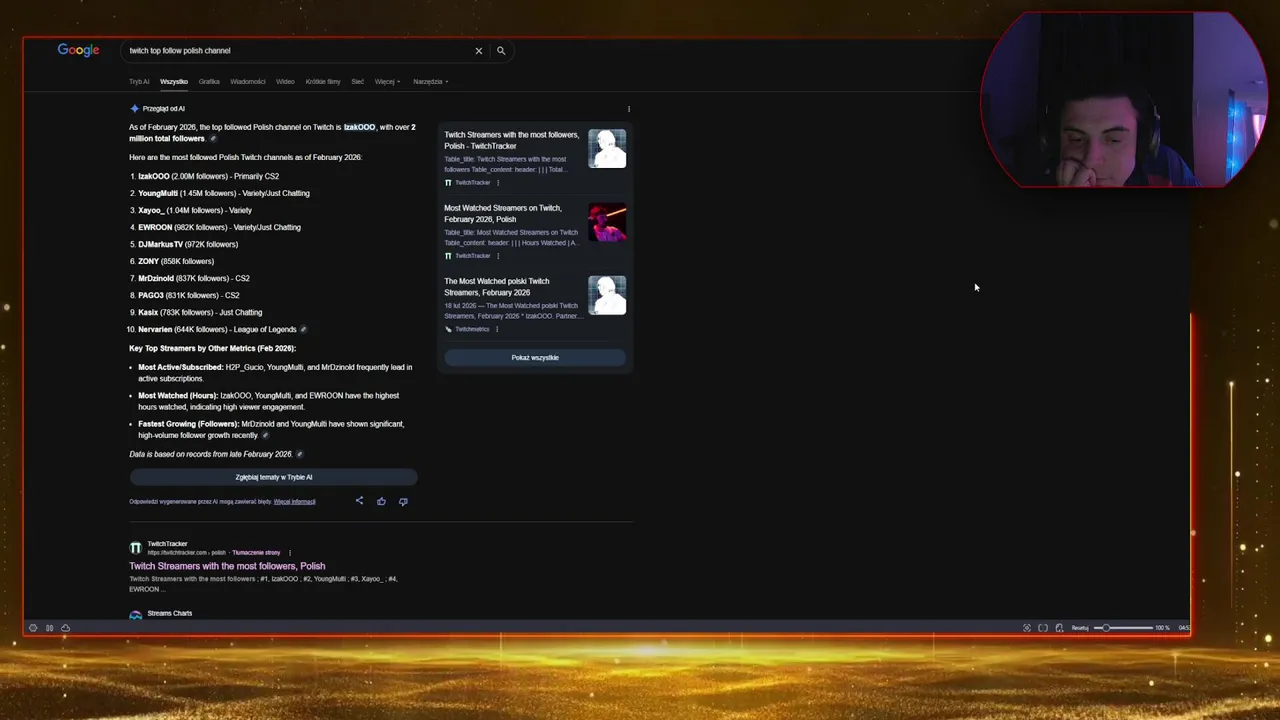Click Streams Charts favicon
1280x720 pixels.
coord(135,615)
